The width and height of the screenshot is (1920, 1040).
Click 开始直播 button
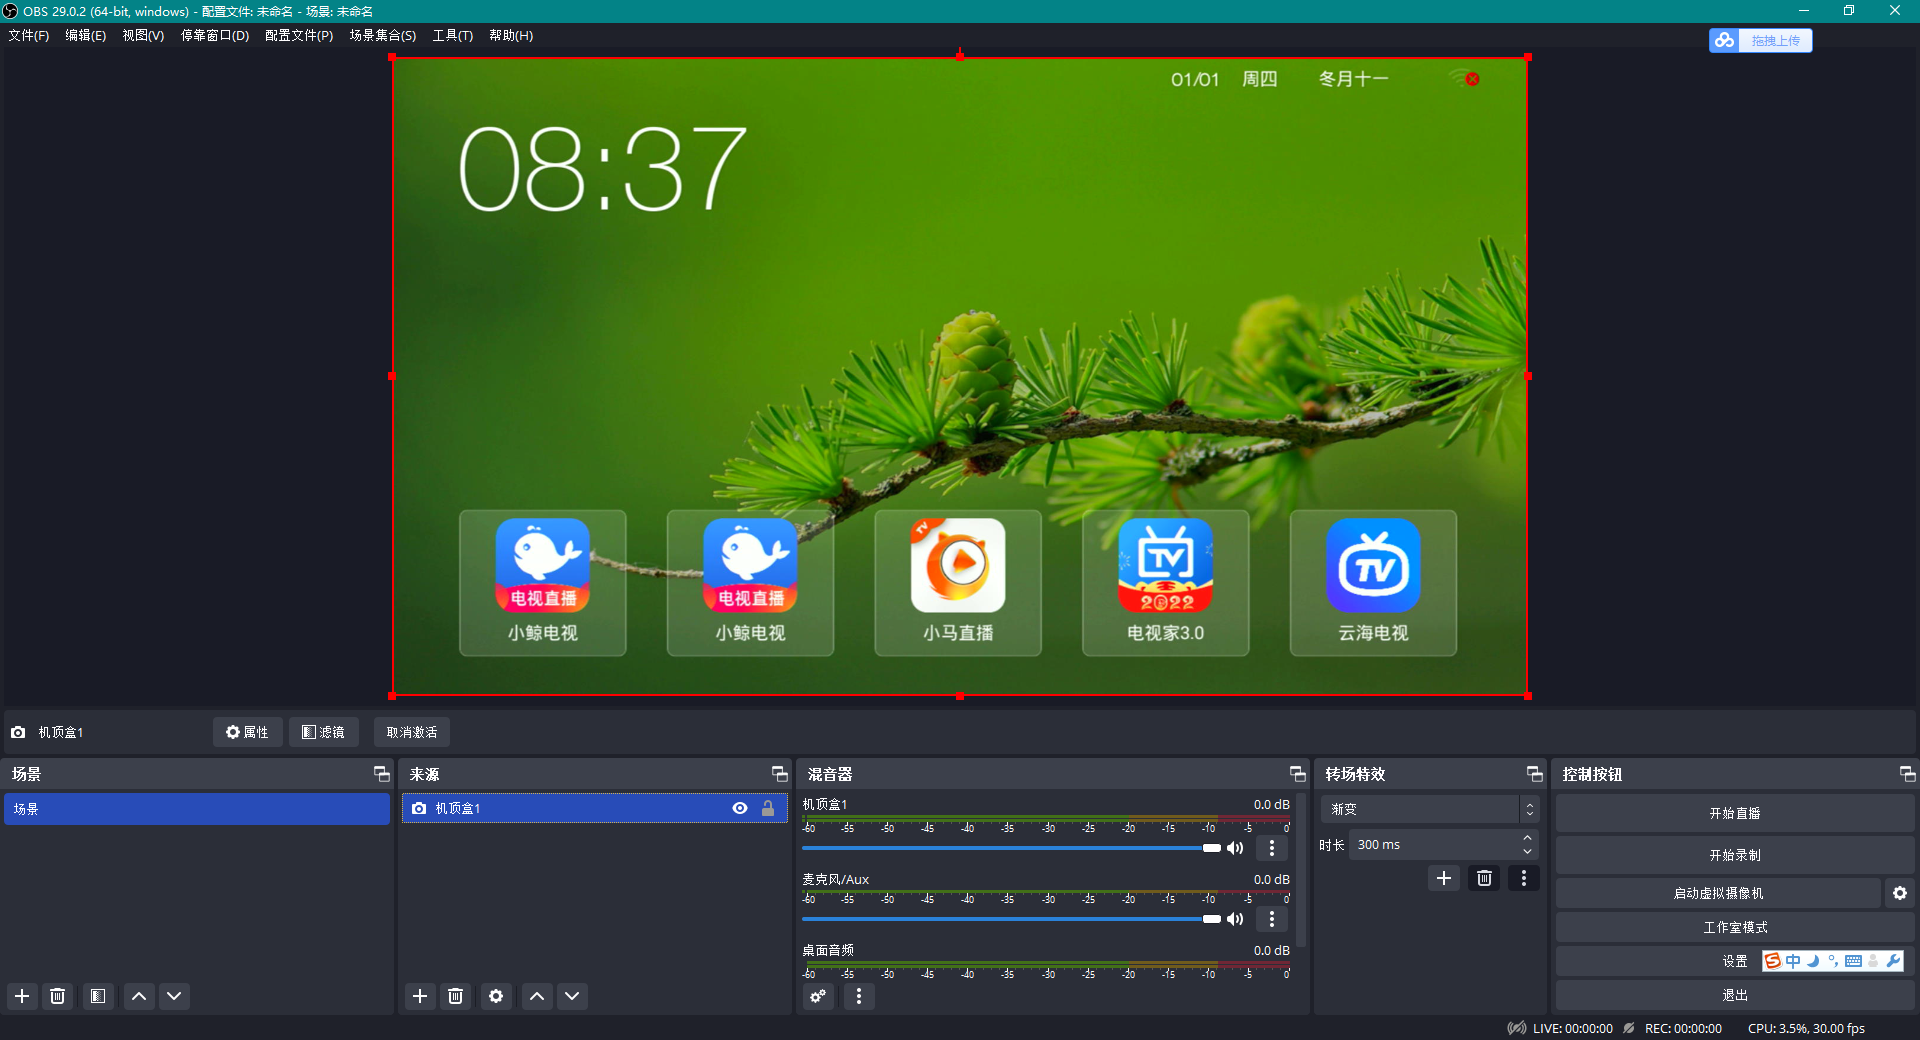click(x=1735, y=813)
